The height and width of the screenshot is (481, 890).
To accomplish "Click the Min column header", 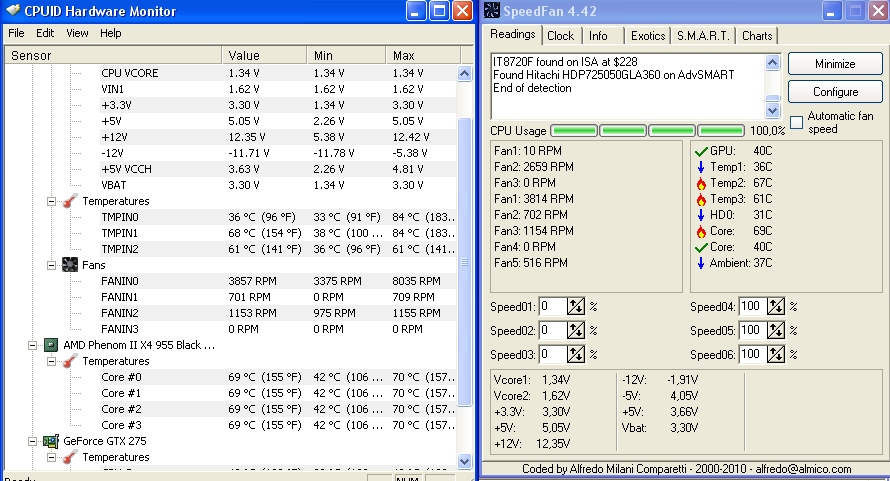I will 346,55.
